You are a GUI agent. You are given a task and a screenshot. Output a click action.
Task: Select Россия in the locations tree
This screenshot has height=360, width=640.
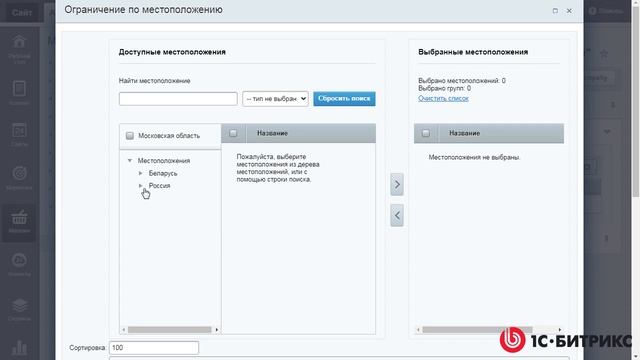tap(160, 186)
